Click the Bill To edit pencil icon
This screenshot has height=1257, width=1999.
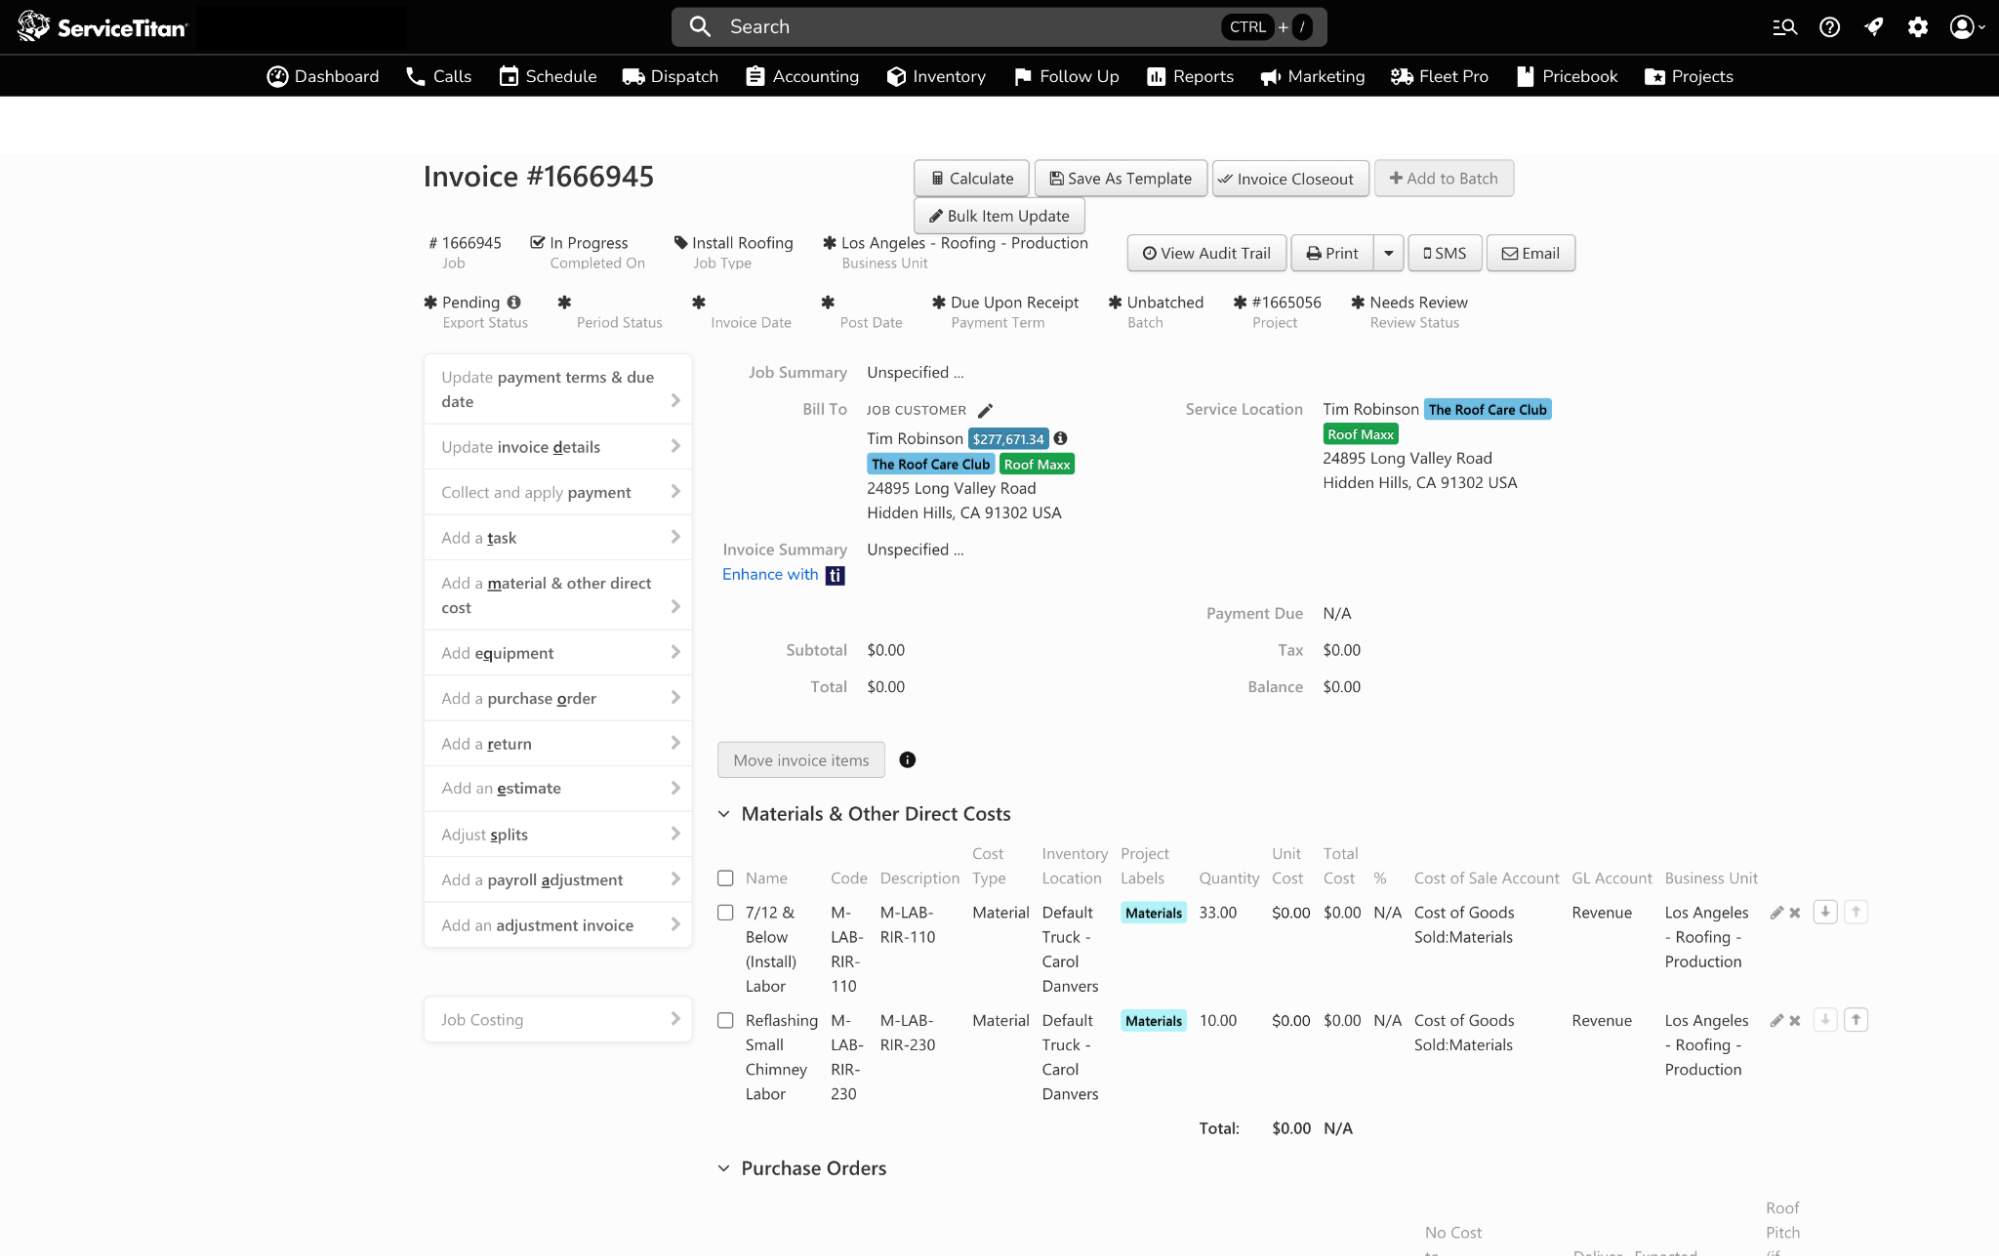[985, 410]
